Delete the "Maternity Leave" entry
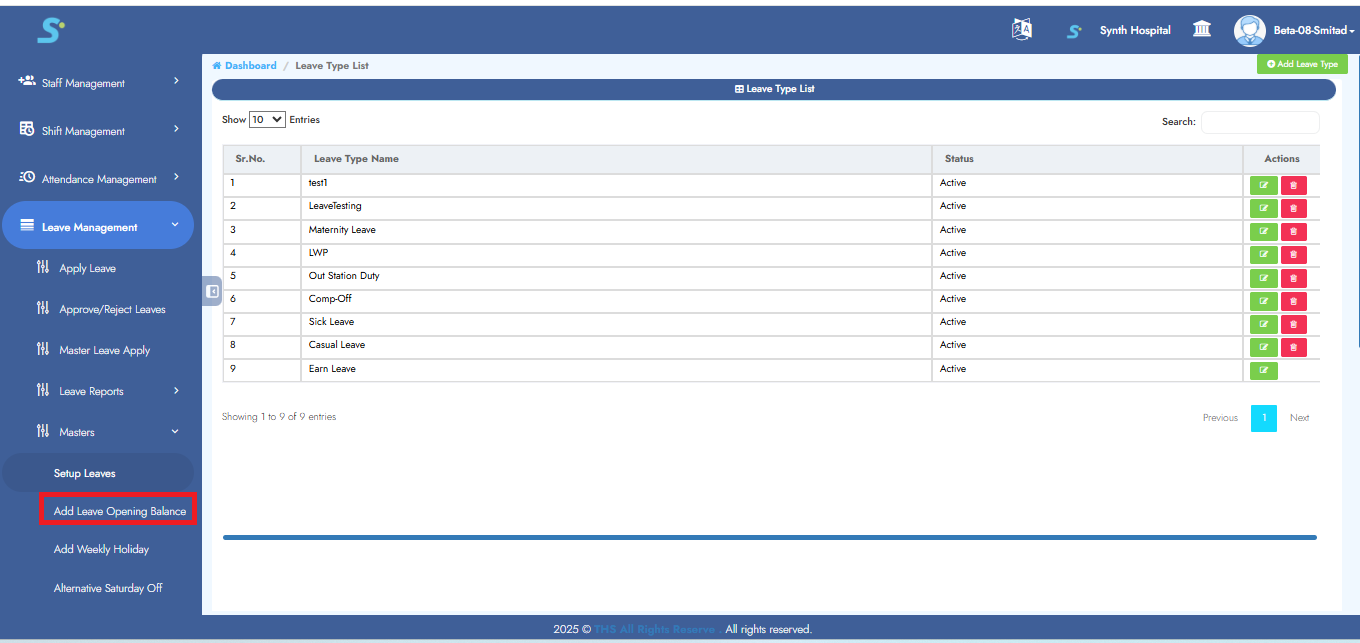The image size is (1360, 643). [x=1293, y=231]
